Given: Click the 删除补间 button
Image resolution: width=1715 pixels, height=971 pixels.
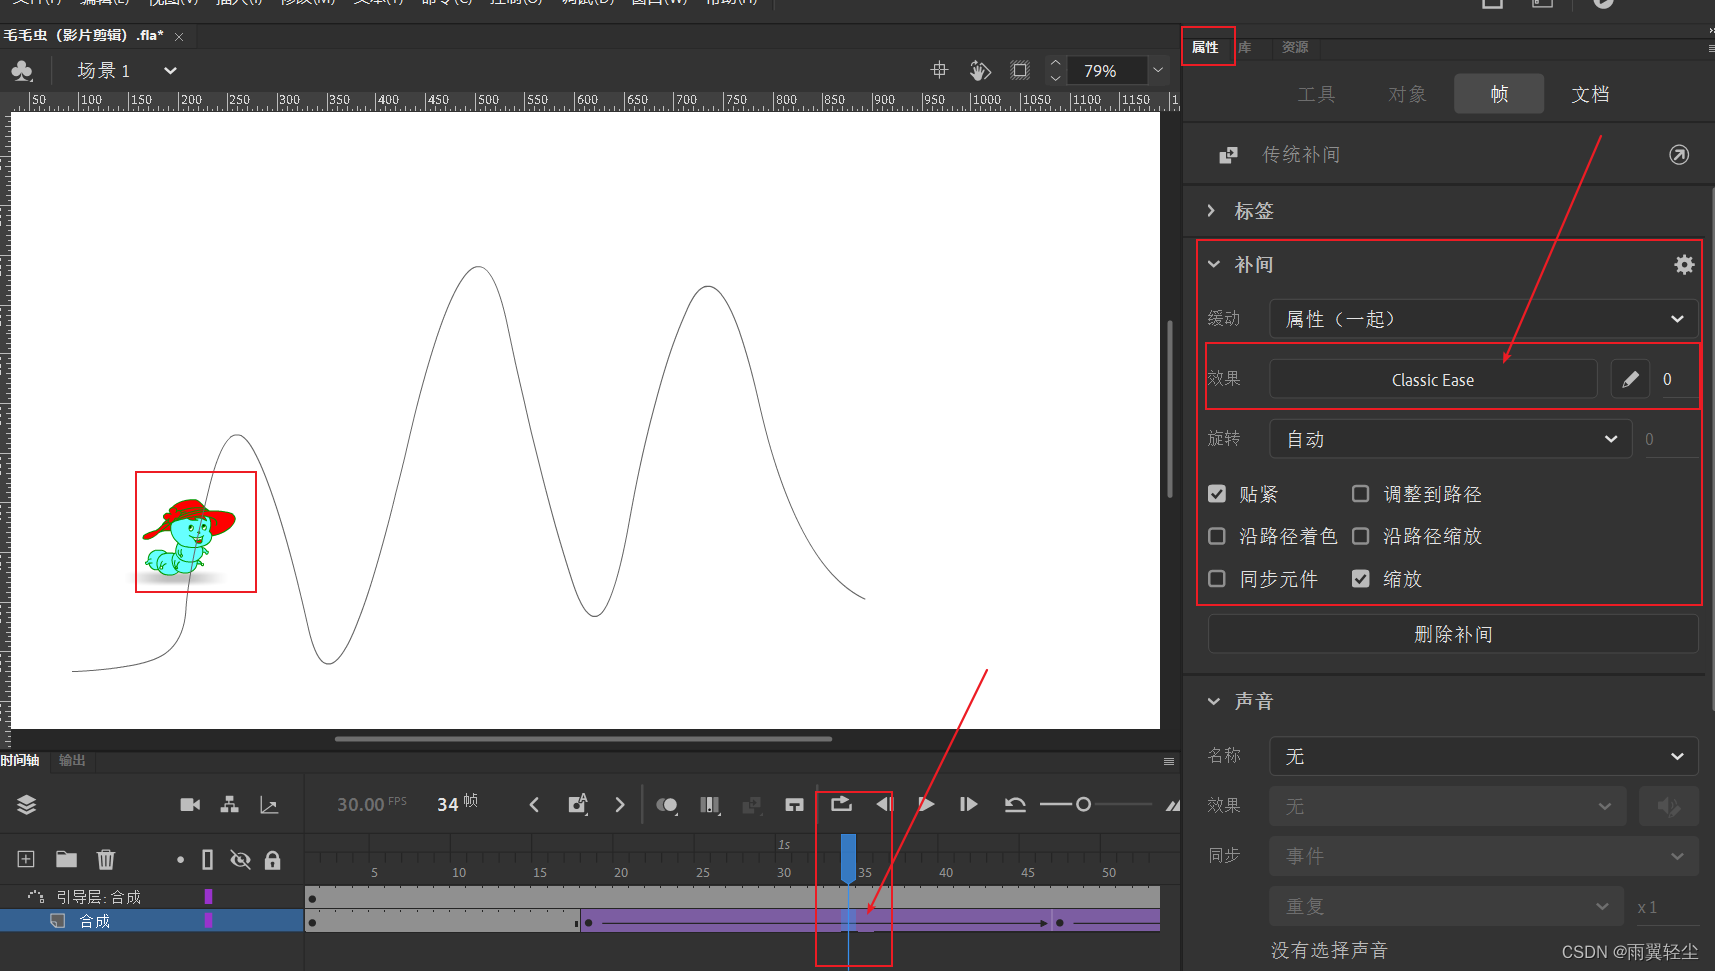Looking at the screenshot, I should pos(1453,634).
